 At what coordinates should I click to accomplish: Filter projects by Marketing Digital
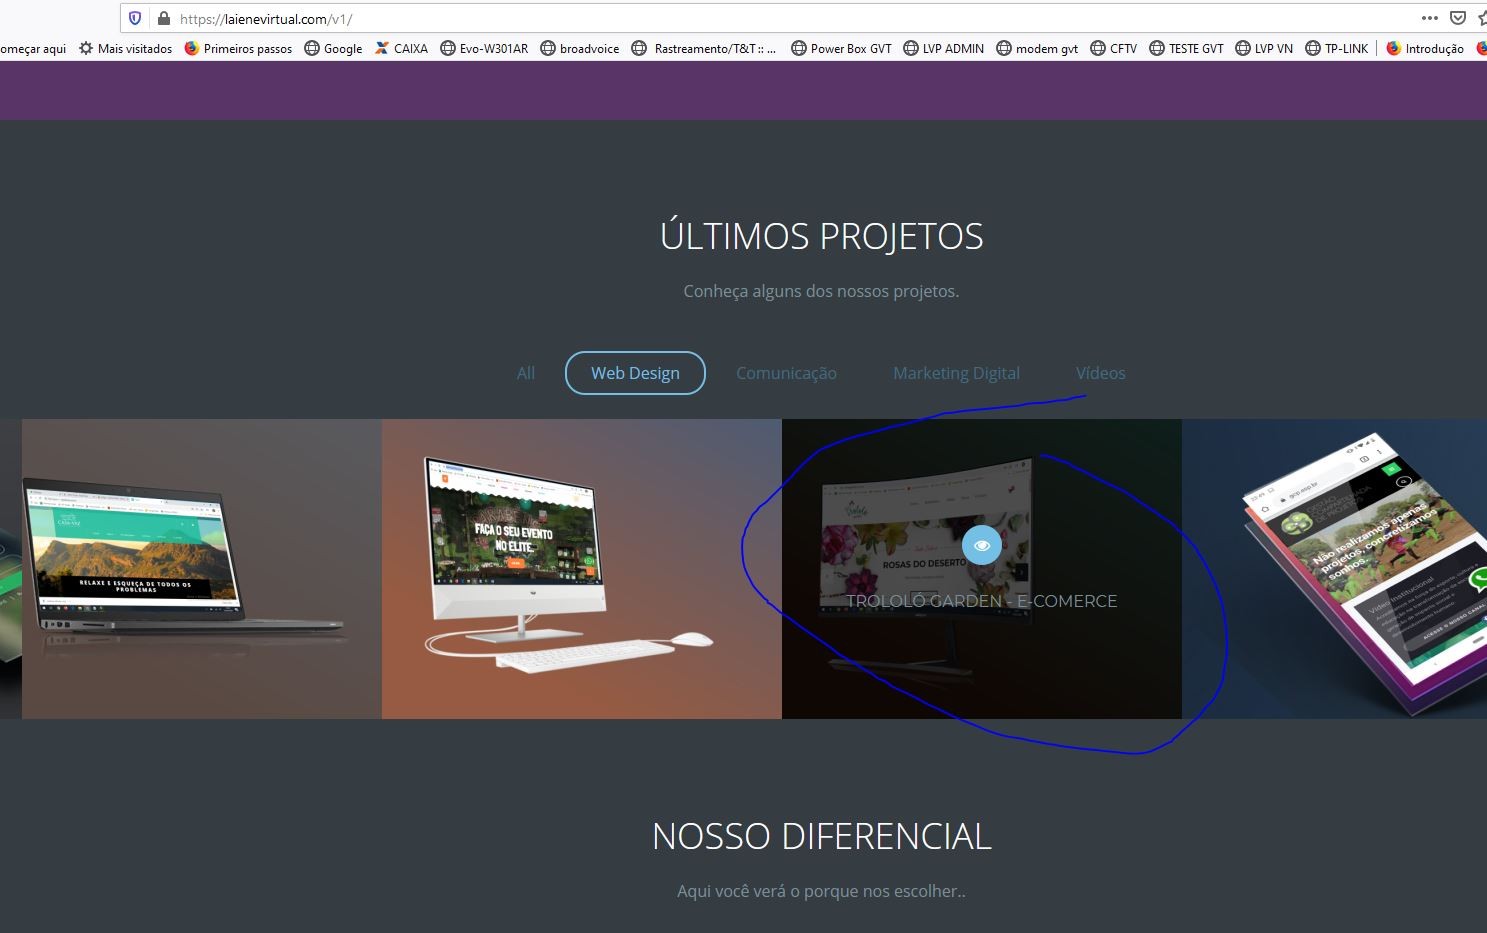coord(956,373)
